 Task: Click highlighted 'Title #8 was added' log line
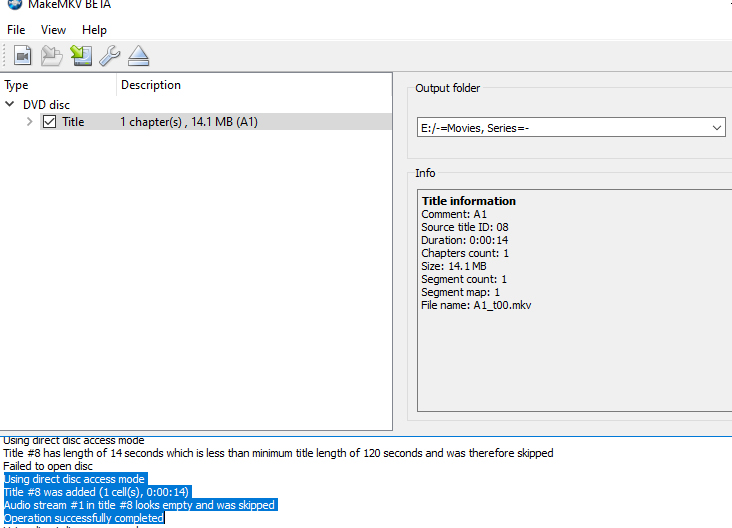(96, 492)
